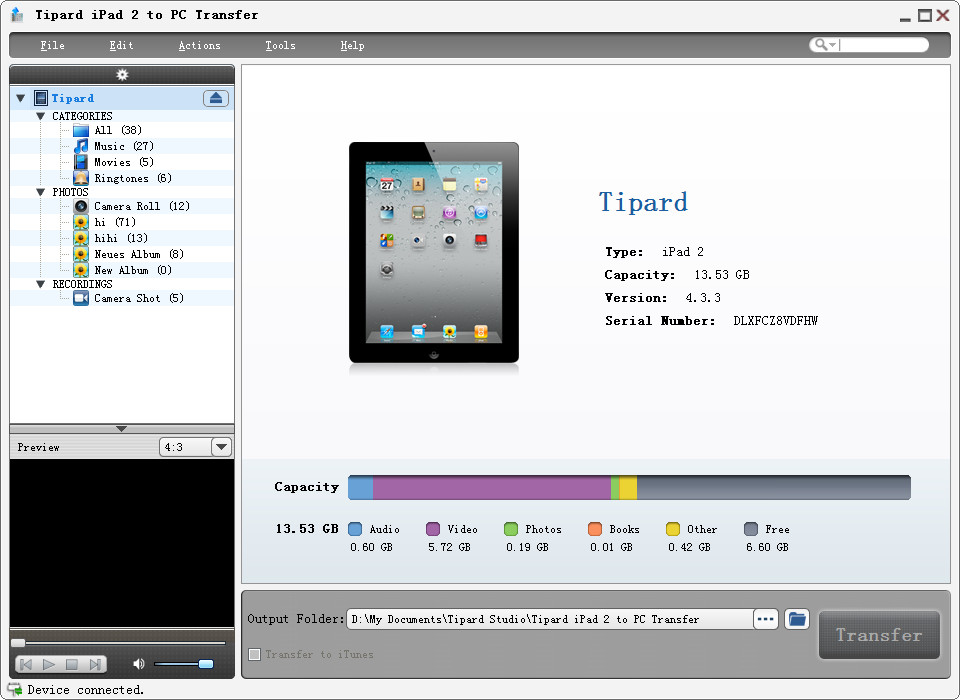Open the File menu
960x700 pixels.
coord(53,45)
